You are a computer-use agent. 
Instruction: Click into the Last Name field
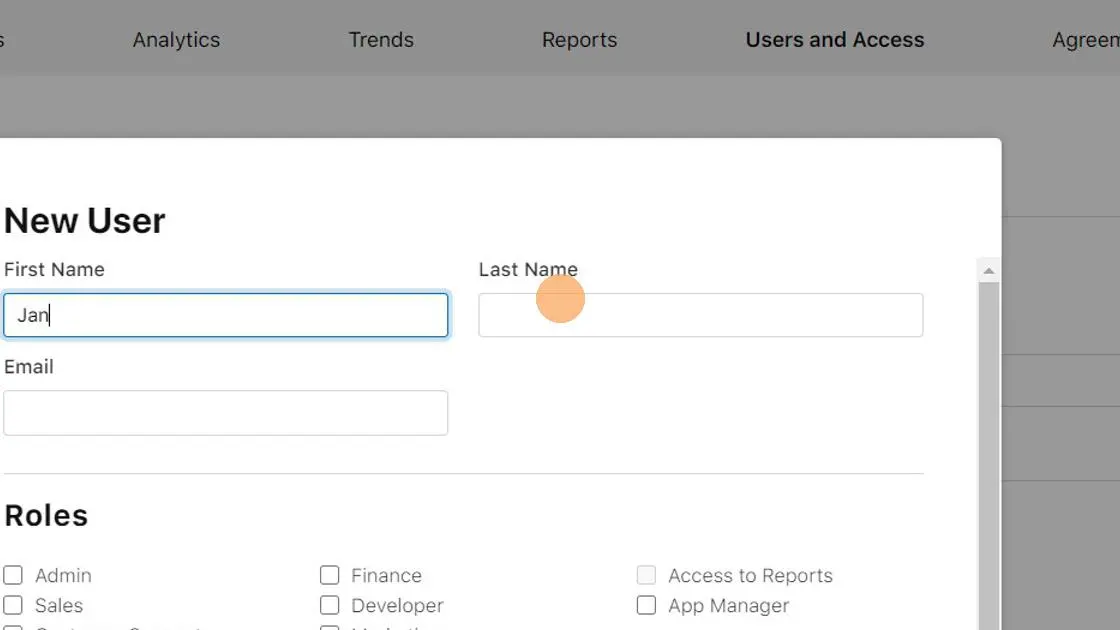click(x=700, y=315)
